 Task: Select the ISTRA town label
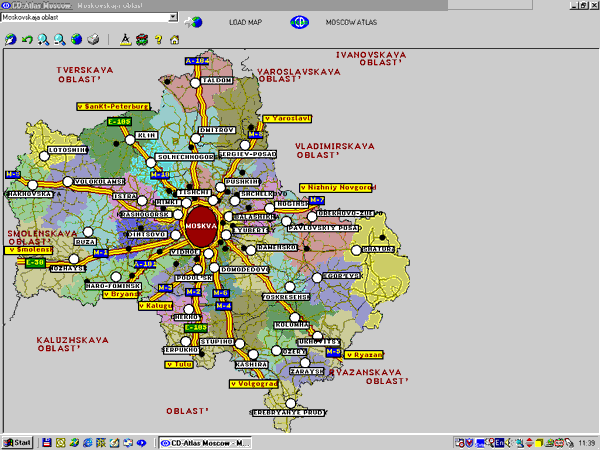click(x=124, y=196)
